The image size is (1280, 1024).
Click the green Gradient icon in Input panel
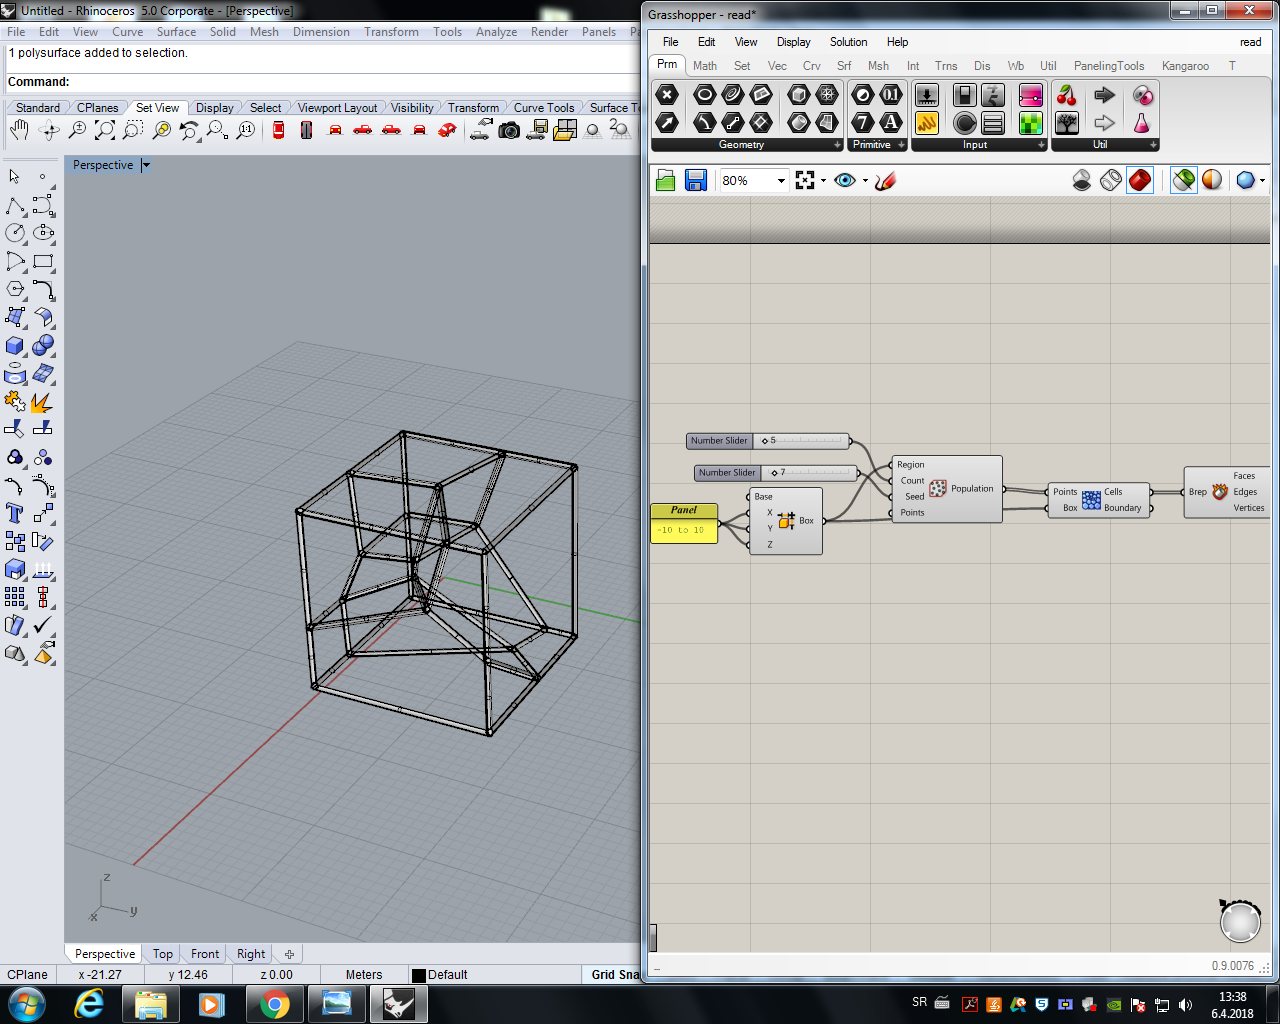[1030, 123]
